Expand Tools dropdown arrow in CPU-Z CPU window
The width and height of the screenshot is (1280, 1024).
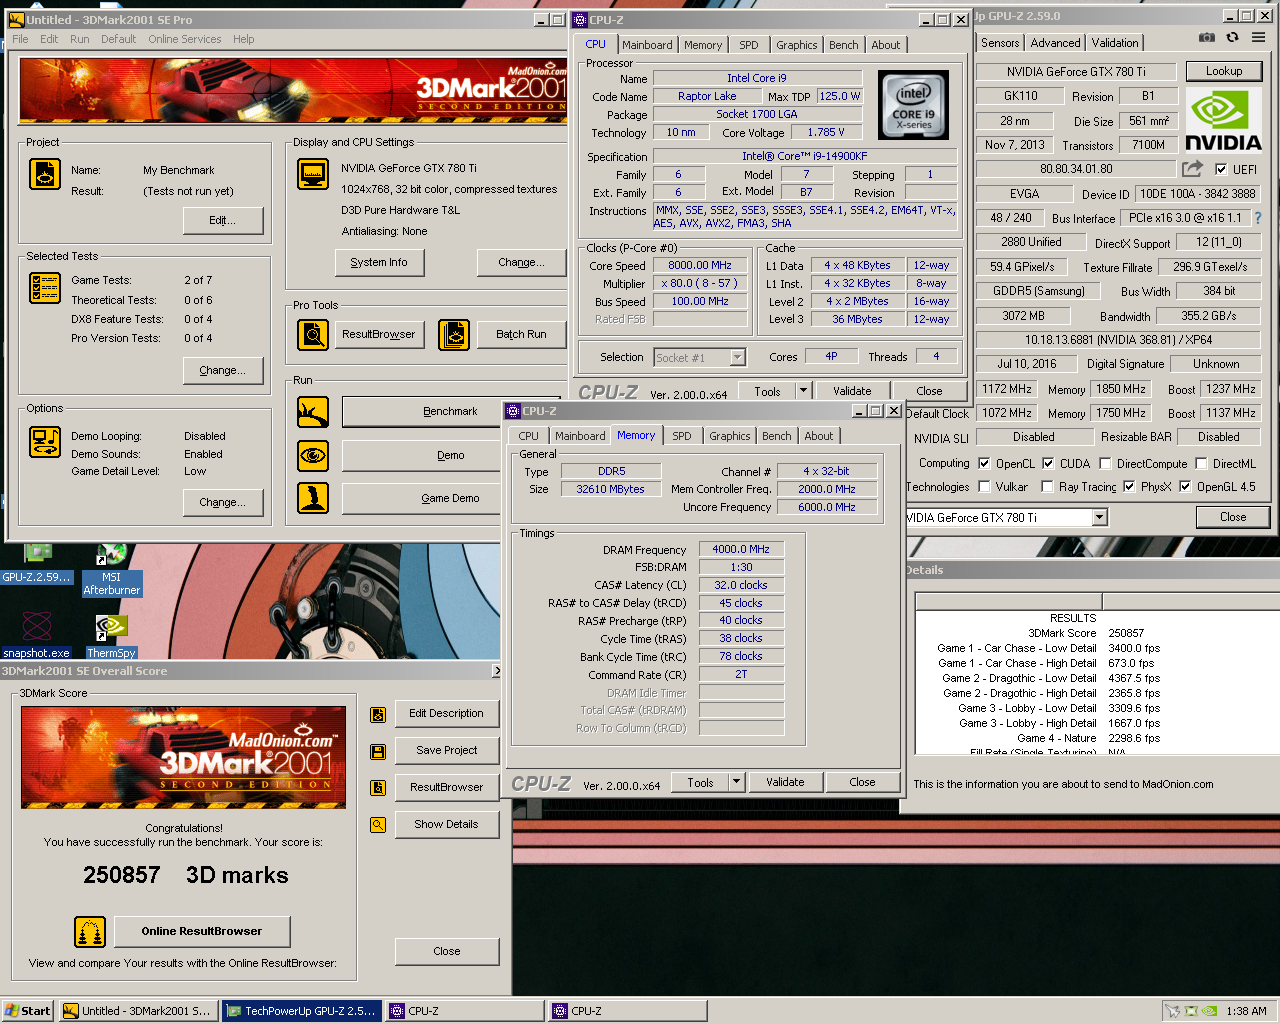pos(803,391)
